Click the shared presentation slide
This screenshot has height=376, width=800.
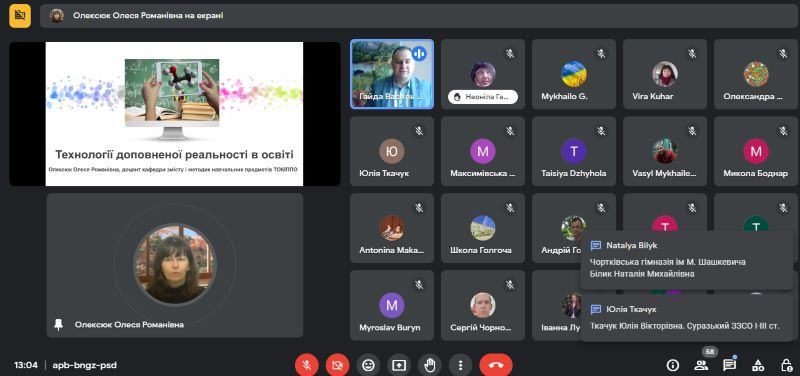pyautogui.click(x=174, y=114)
